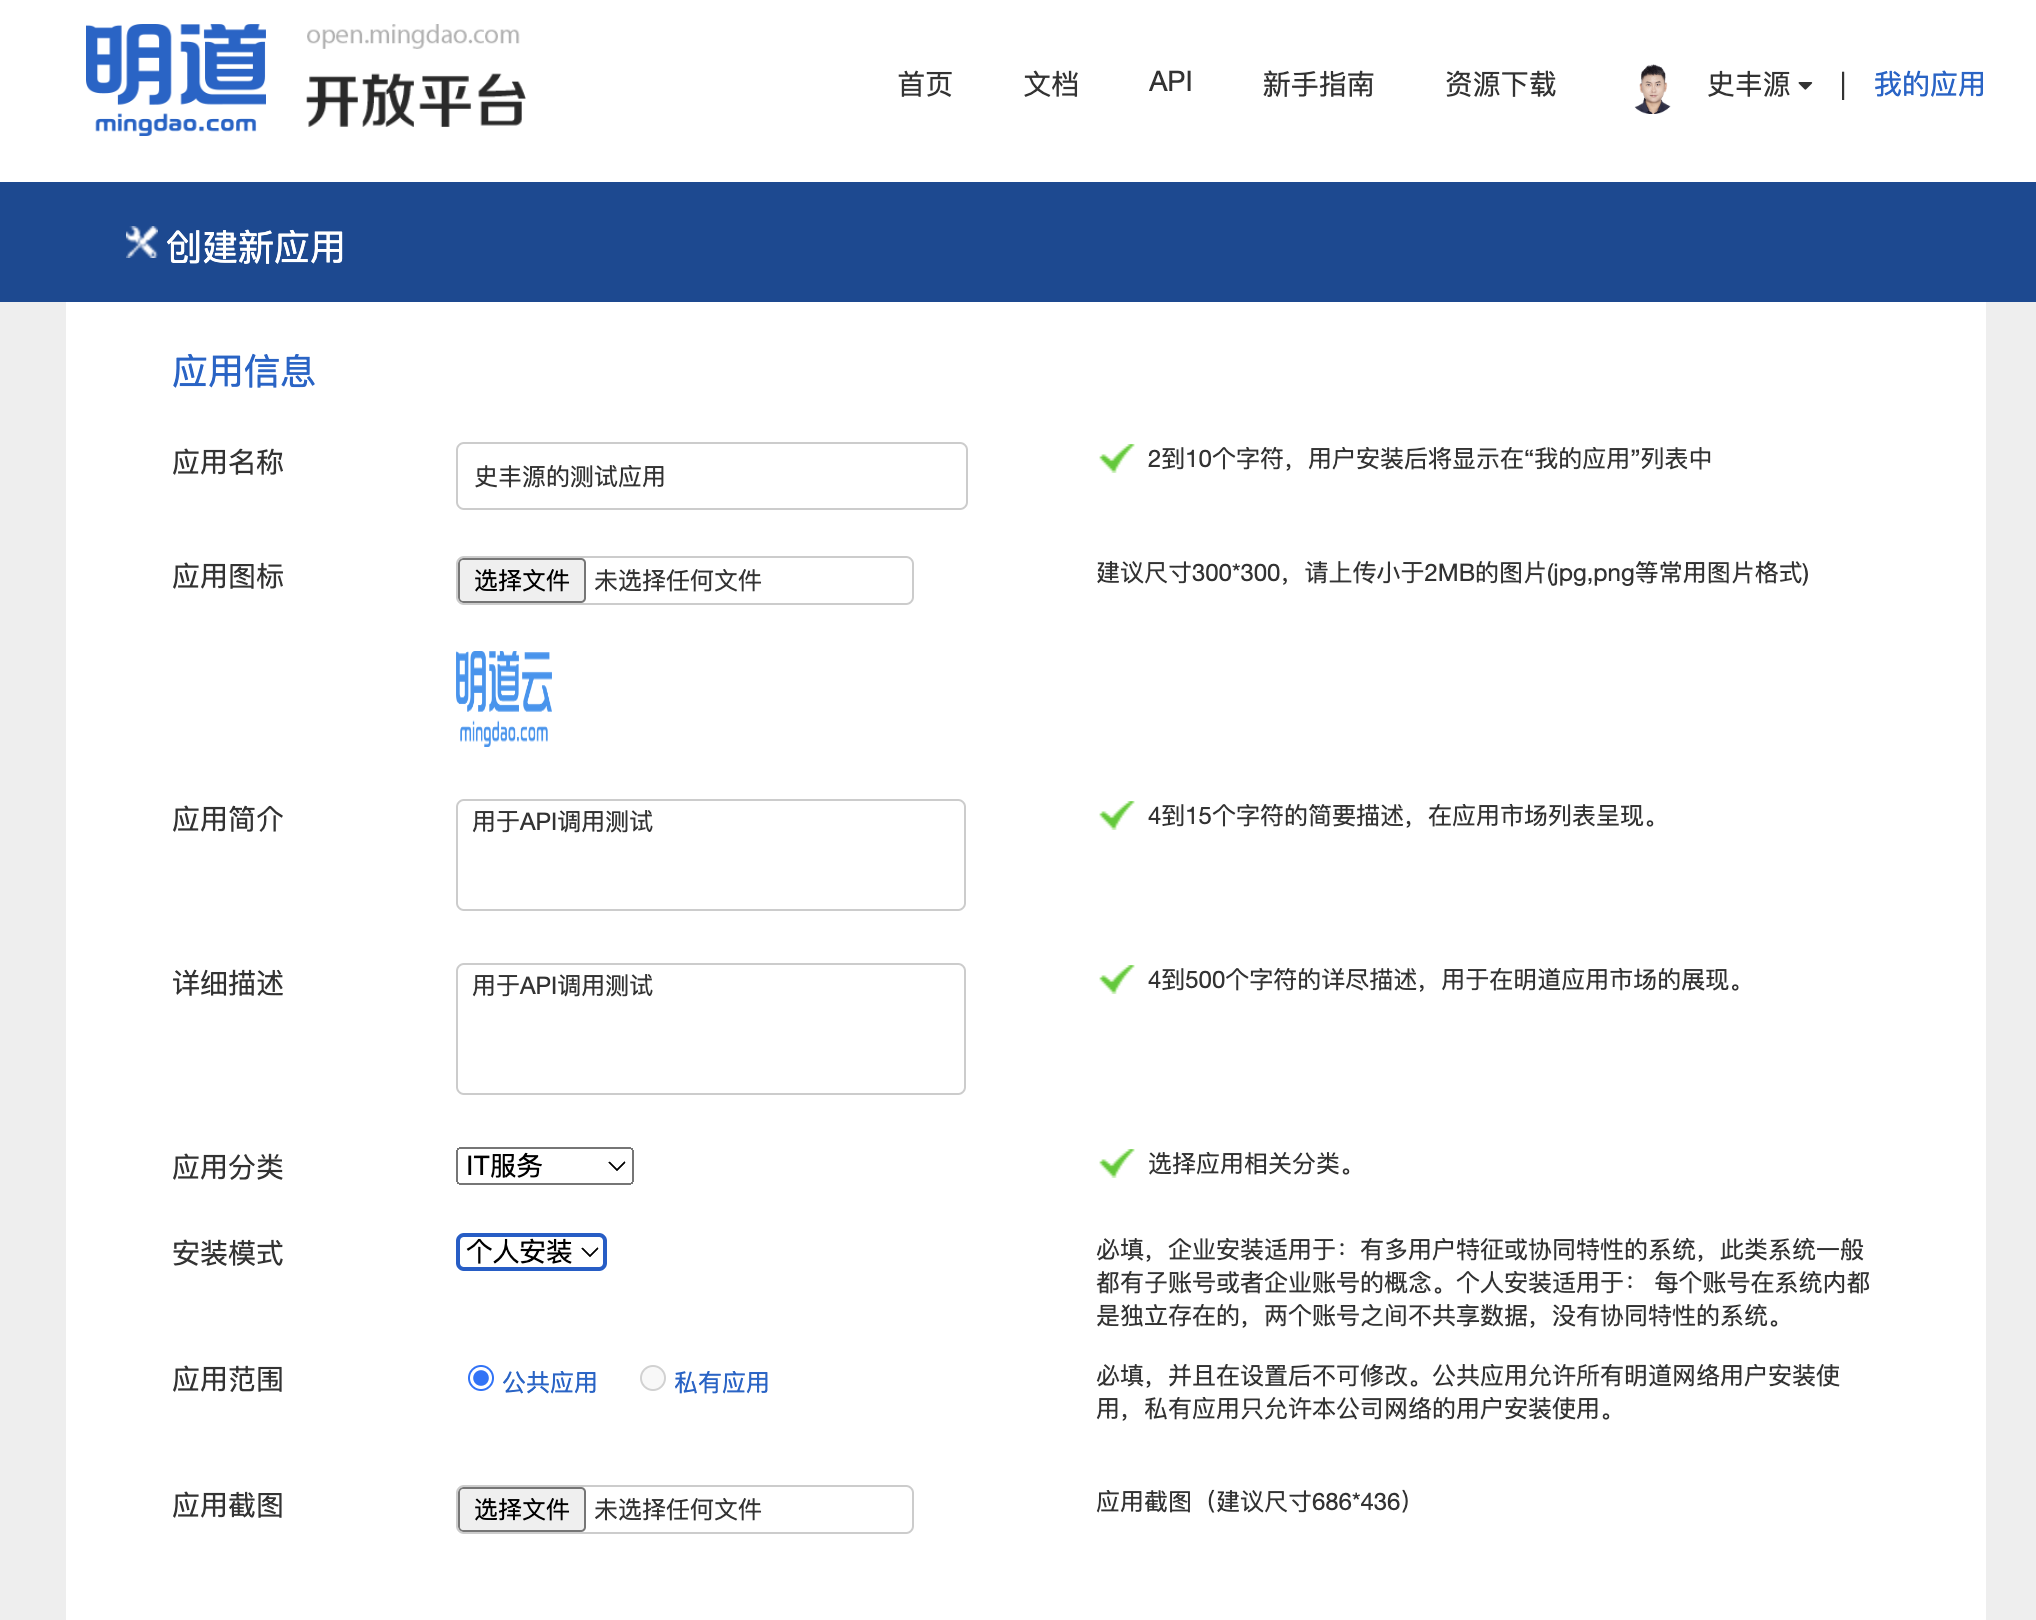
Task: Open the 文档 navigation item
Action: coord(1051,84)
